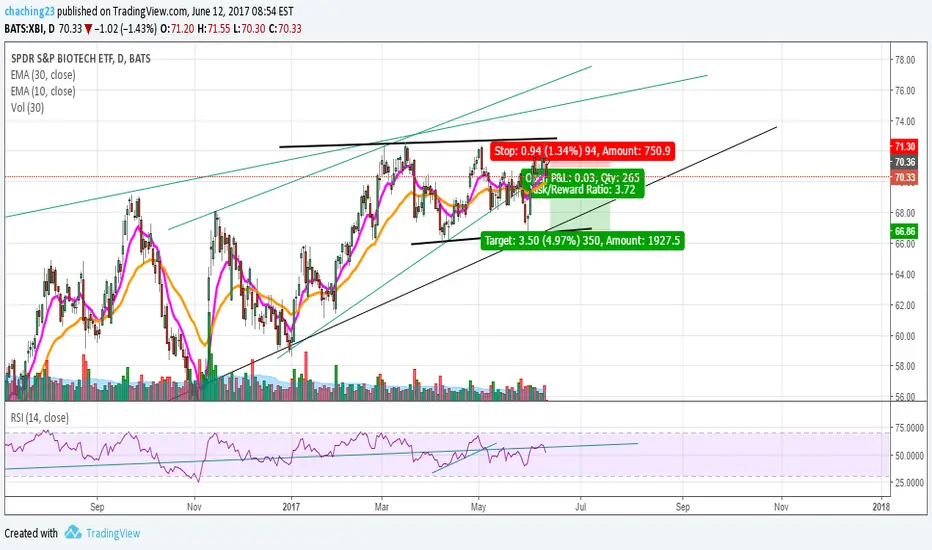Click the Mar time axis label
932x550 pixels.
pyautogui.click(x=382, y=507)
